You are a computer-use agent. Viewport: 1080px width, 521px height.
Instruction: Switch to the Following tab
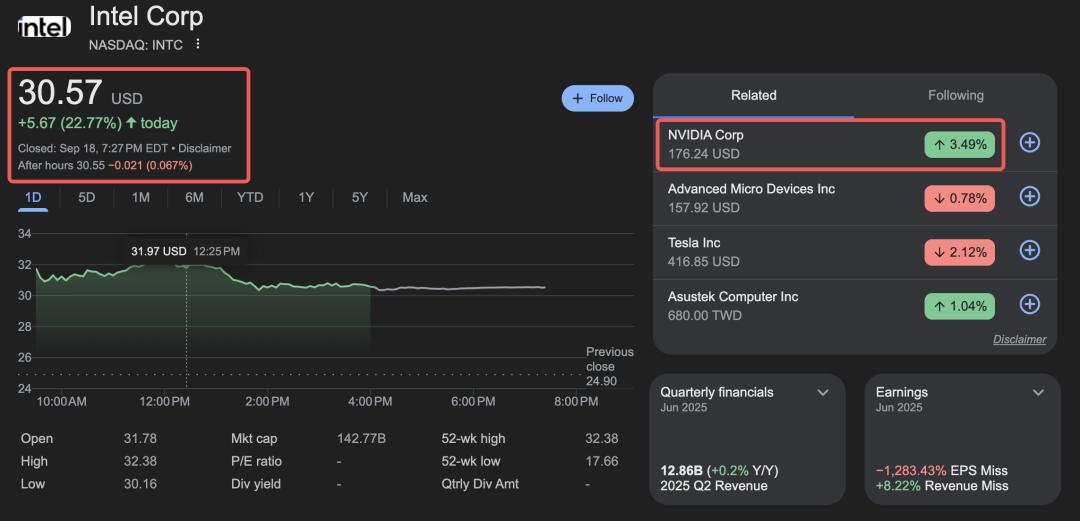(x=955, y=96)
